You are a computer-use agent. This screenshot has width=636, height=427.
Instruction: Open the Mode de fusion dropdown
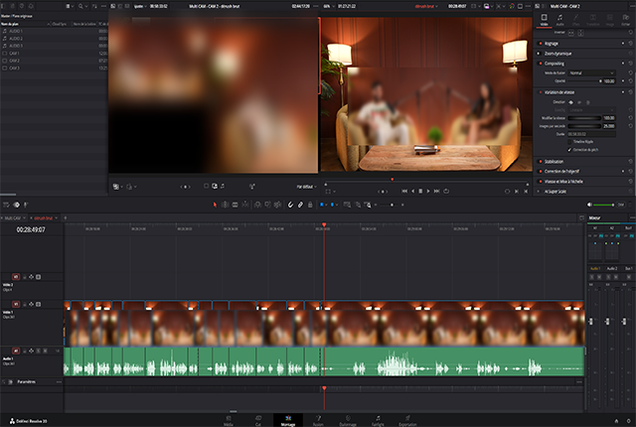click(x=591, y=73)
